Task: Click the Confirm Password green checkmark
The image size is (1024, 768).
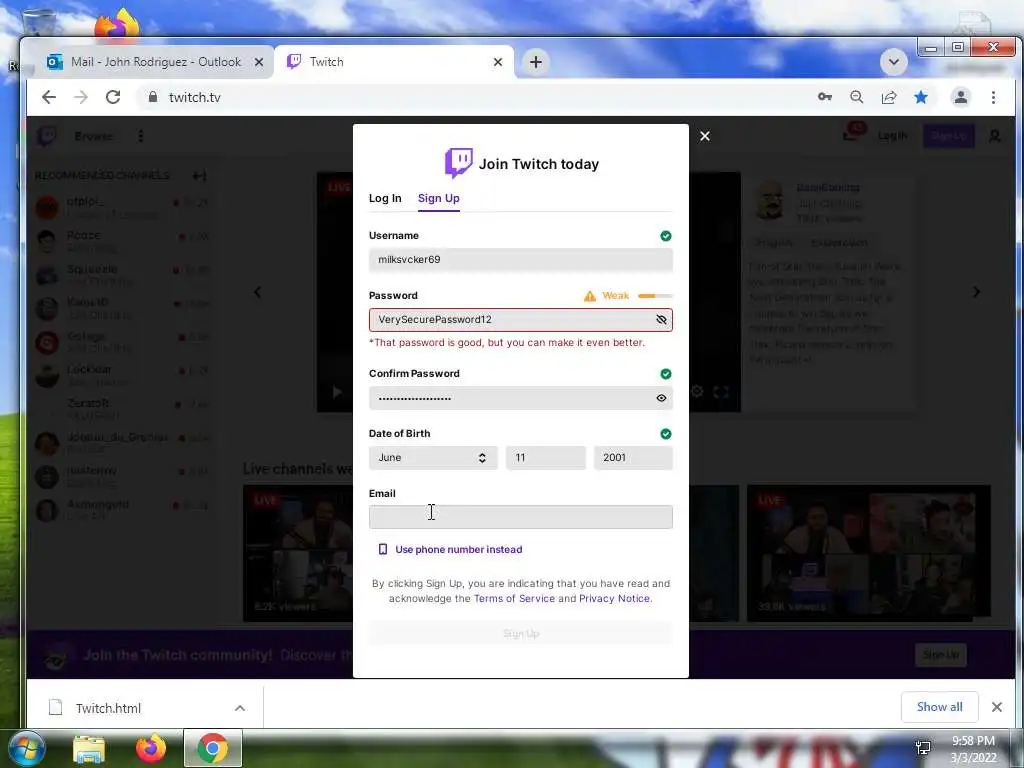Action: 665,374
